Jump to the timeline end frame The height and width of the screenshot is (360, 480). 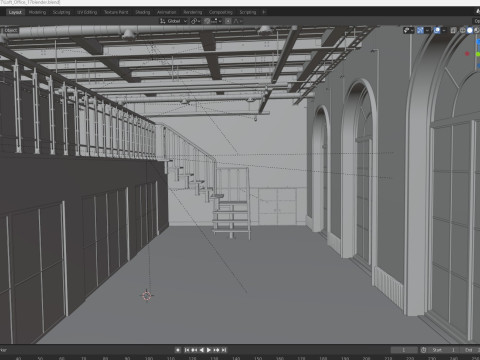click(224, 350)
